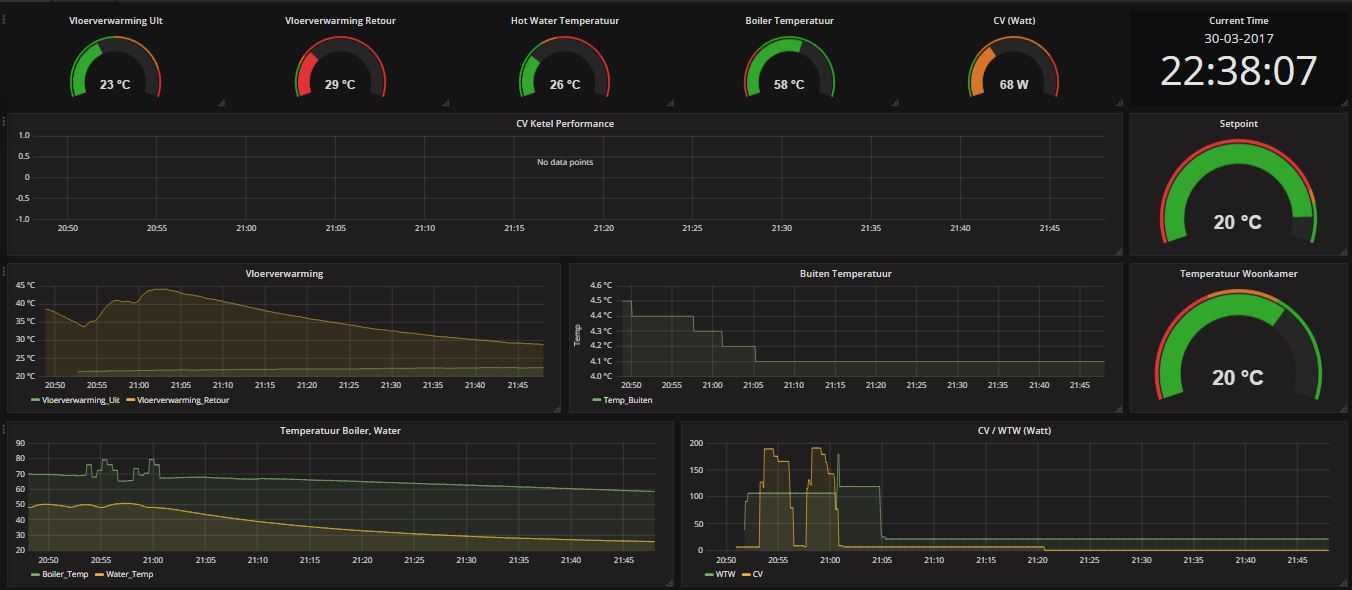Image resolution: width=1352 pixels, height=590 pixels.
Task: Open the Hot Water Temperatuur panel title menu
Action: tap(565, 20)
